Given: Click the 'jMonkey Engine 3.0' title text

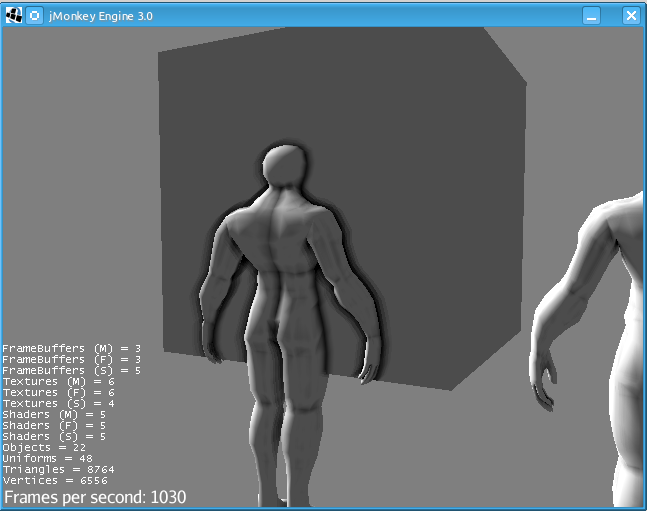Looking at the screenshot, I should 101,16.
